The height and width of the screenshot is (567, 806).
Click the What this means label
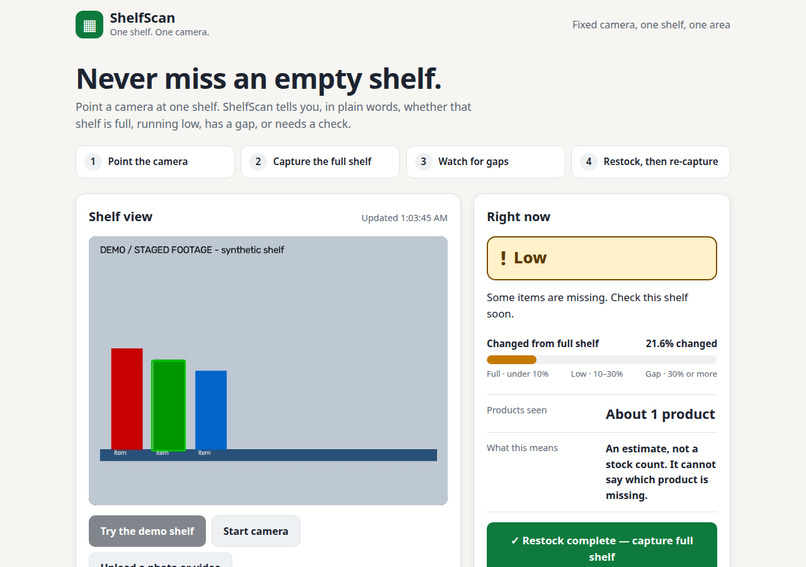[x=522, y=448]
